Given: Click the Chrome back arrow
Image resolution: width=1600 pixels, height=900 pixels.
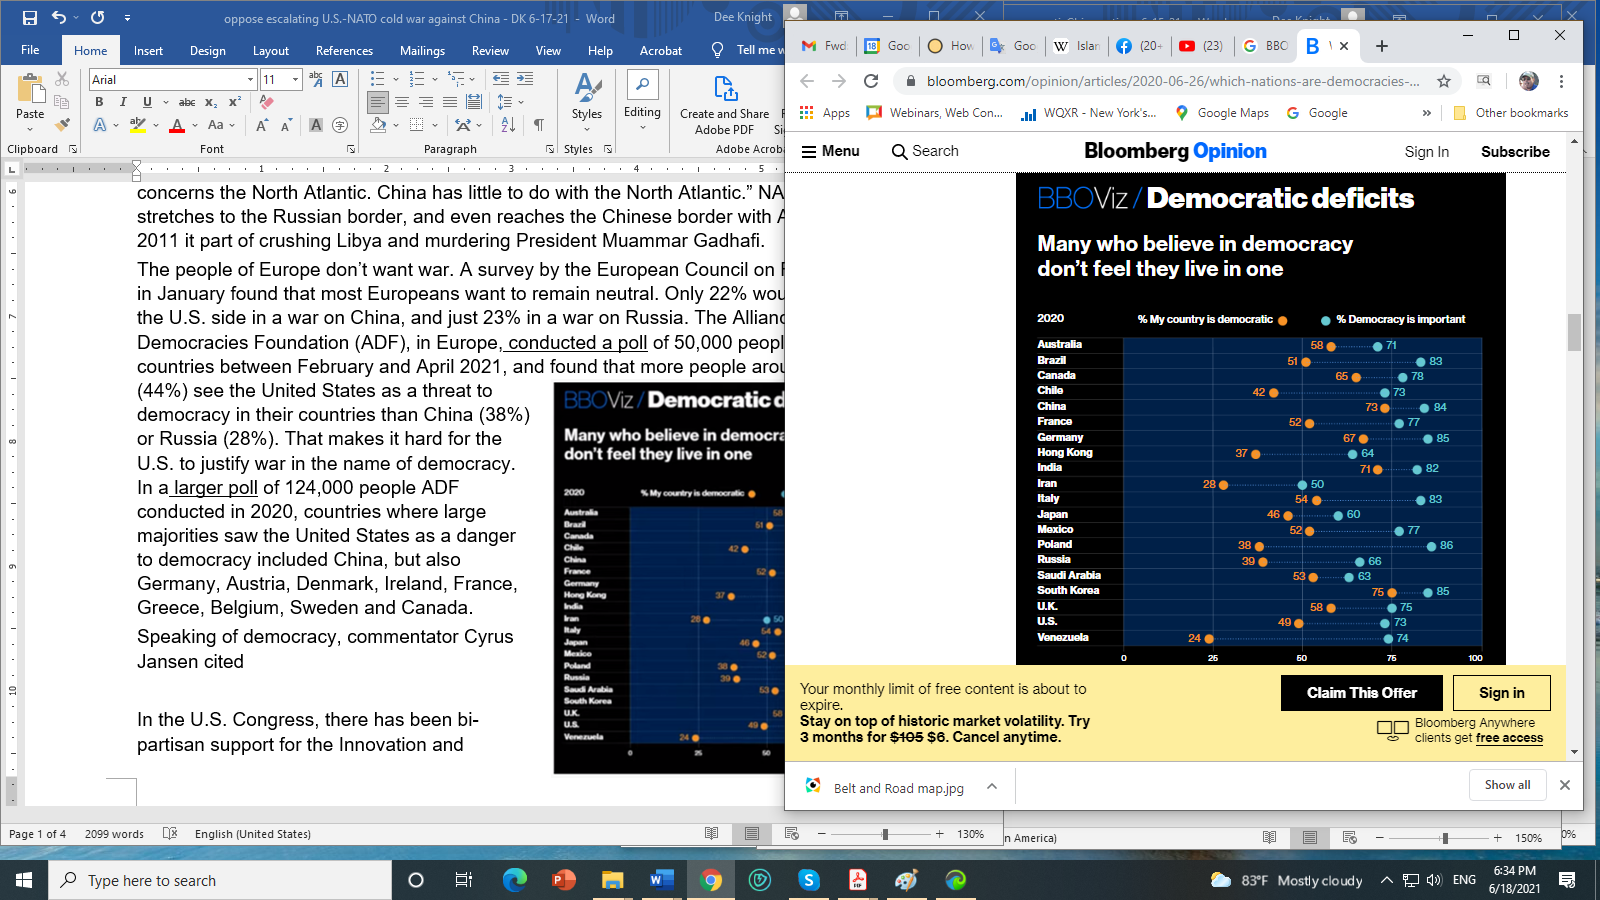Looking at the screenshot, I should tap(807, 81).
